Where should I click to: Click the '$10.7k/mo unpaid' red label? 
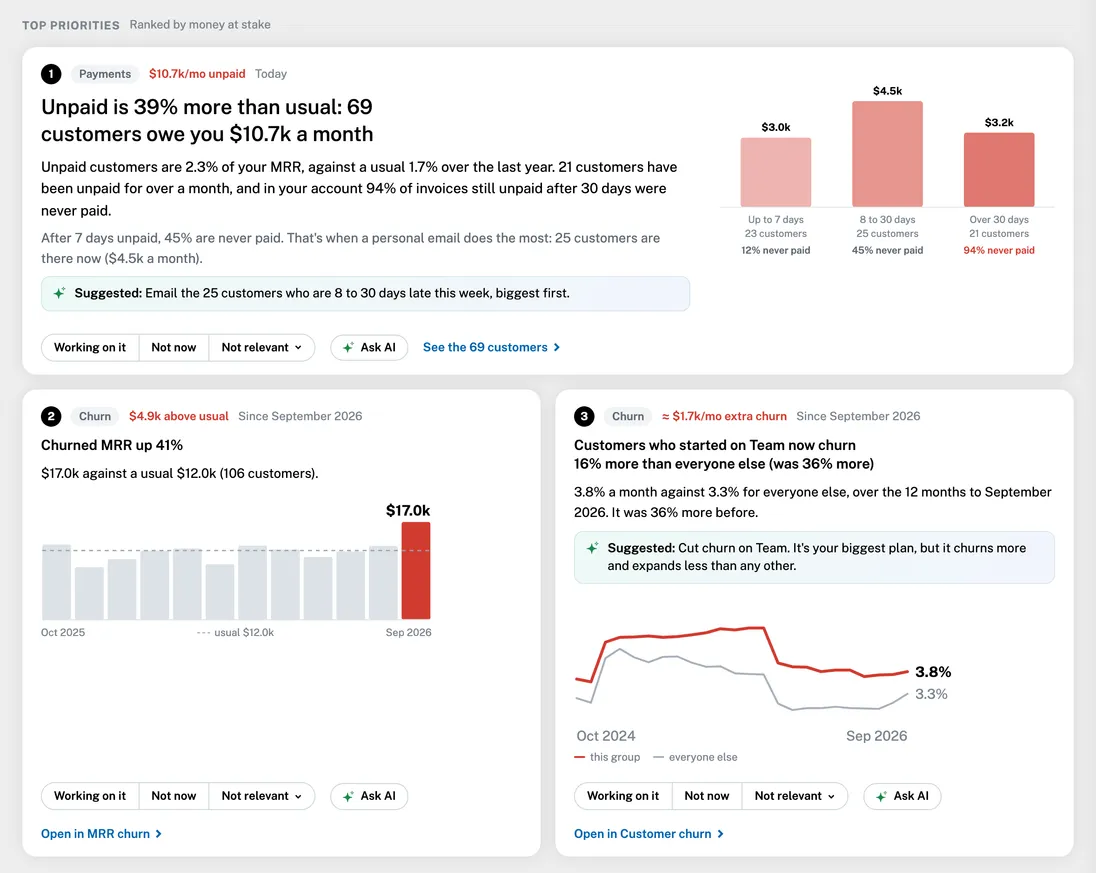click(x=197, y=74)
